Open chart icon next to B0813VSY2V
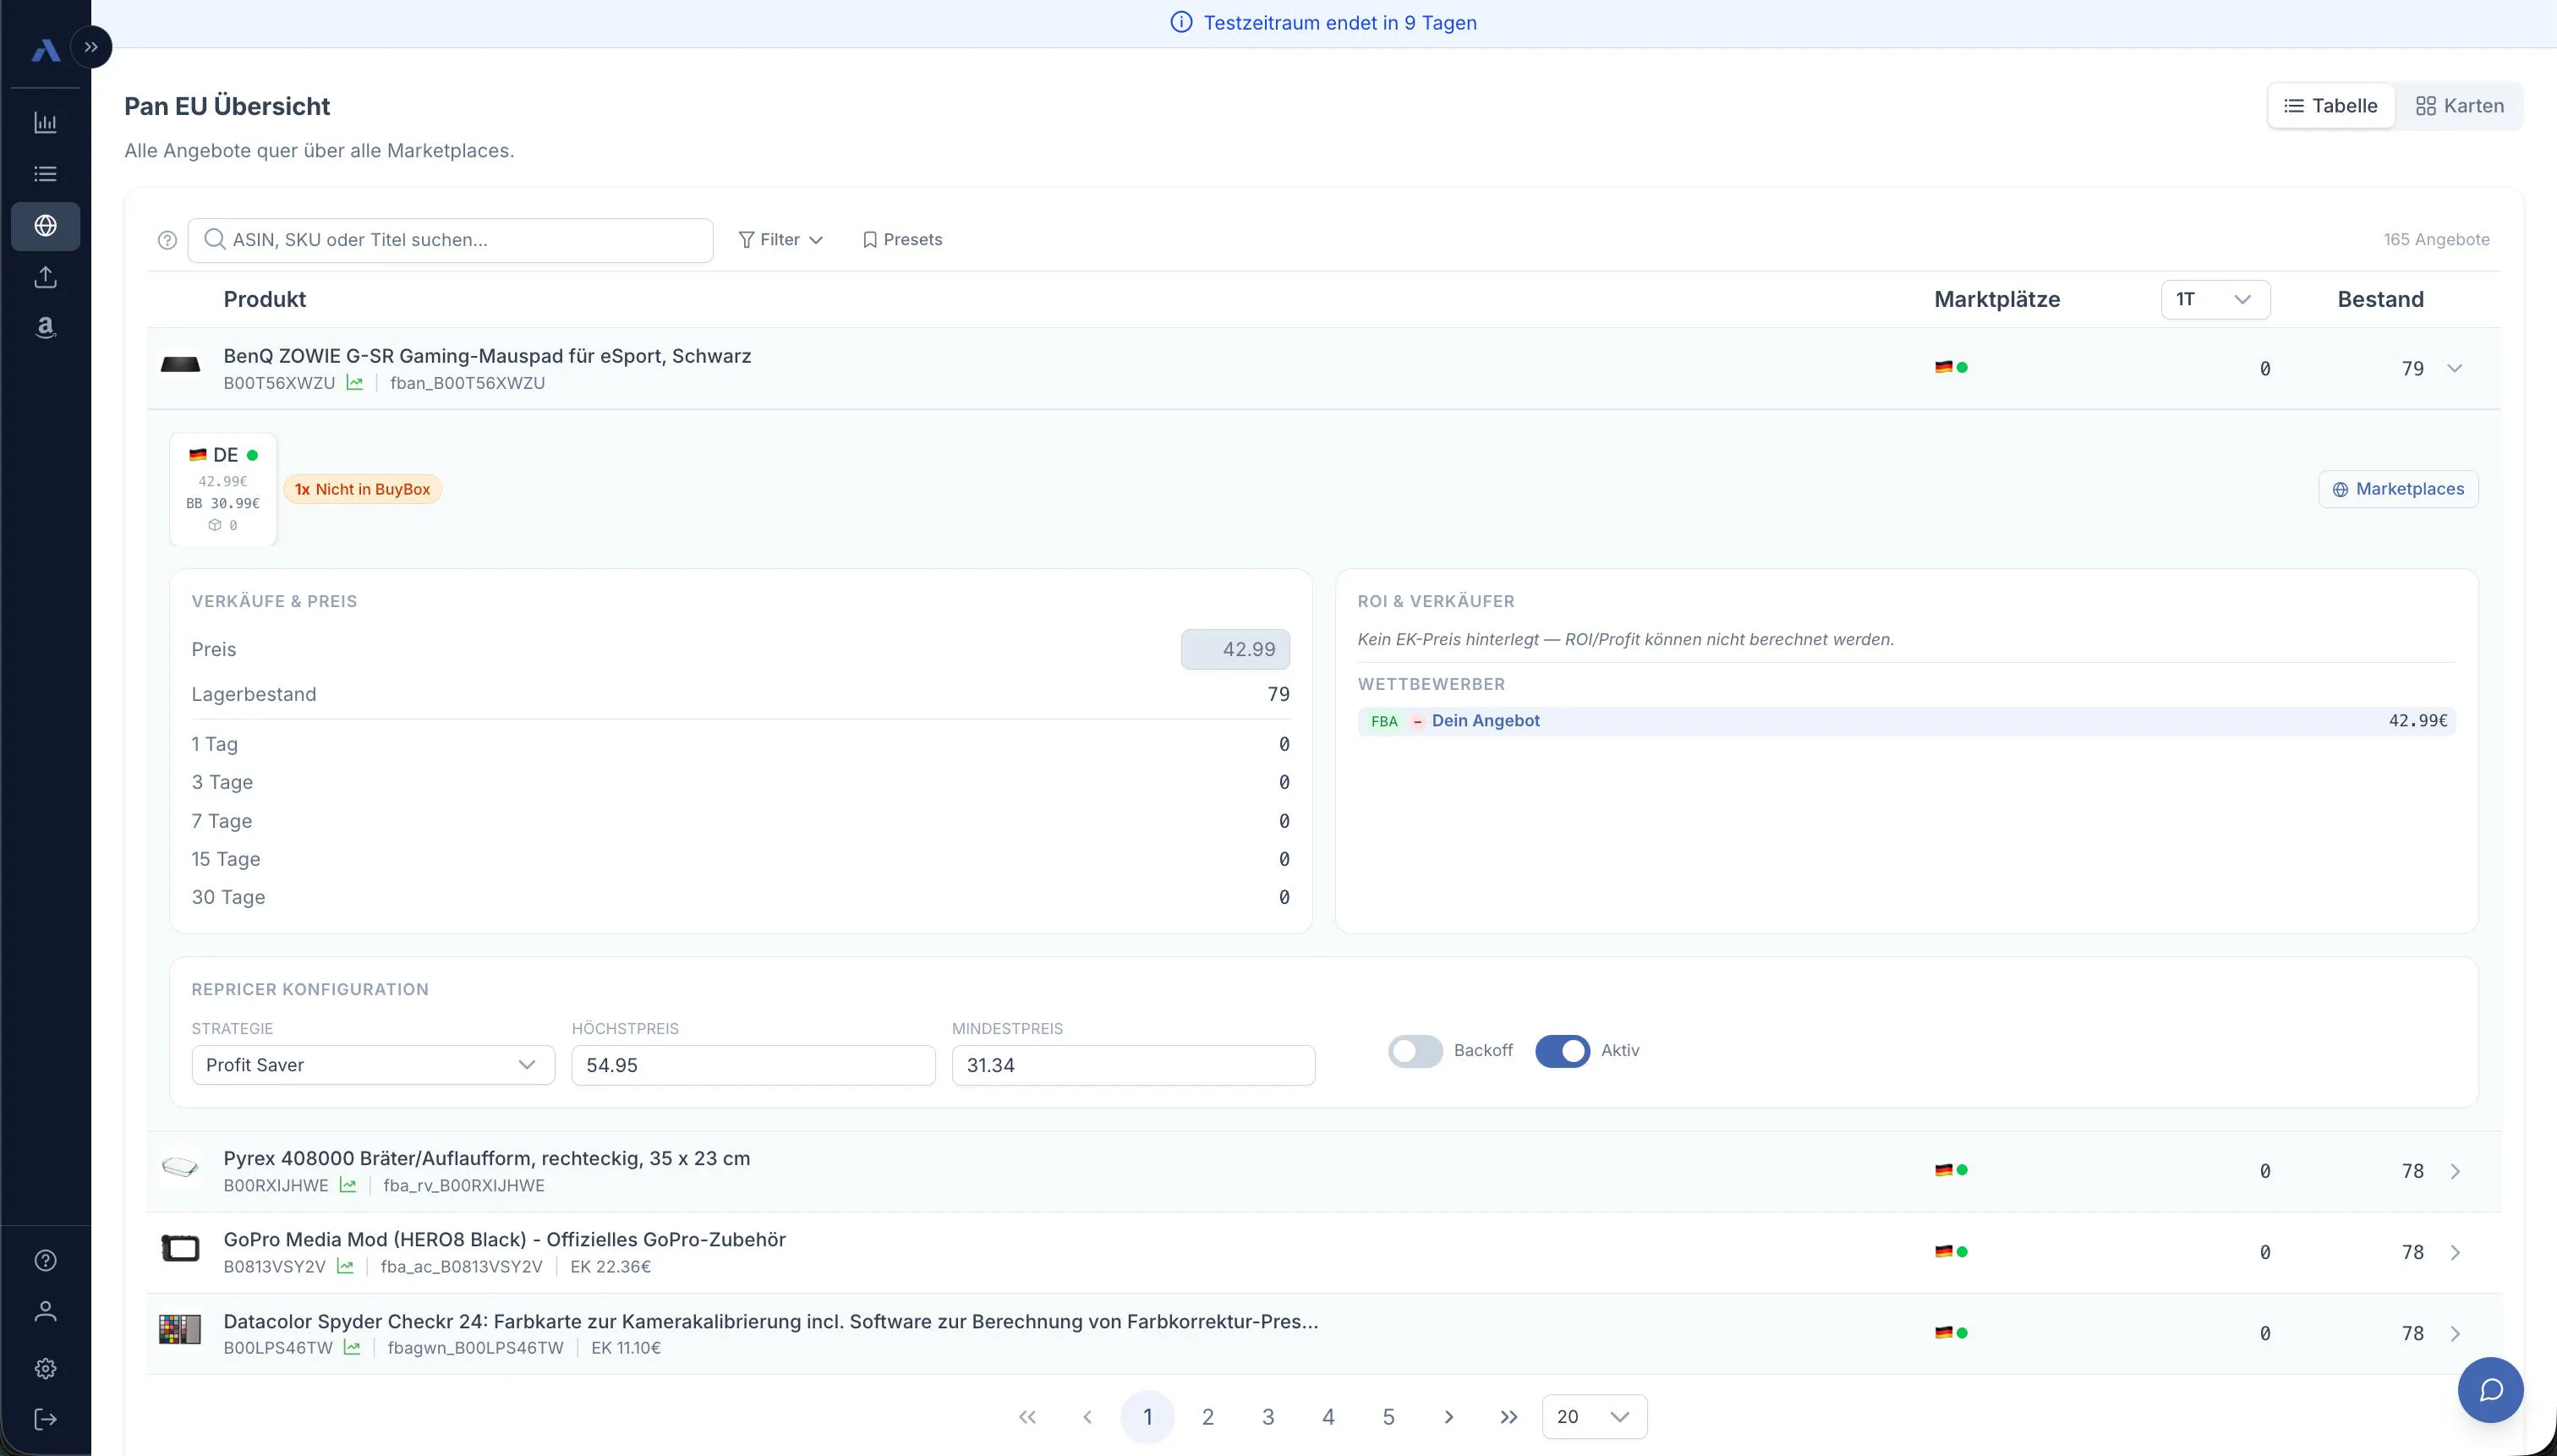 pos(345,1267)
